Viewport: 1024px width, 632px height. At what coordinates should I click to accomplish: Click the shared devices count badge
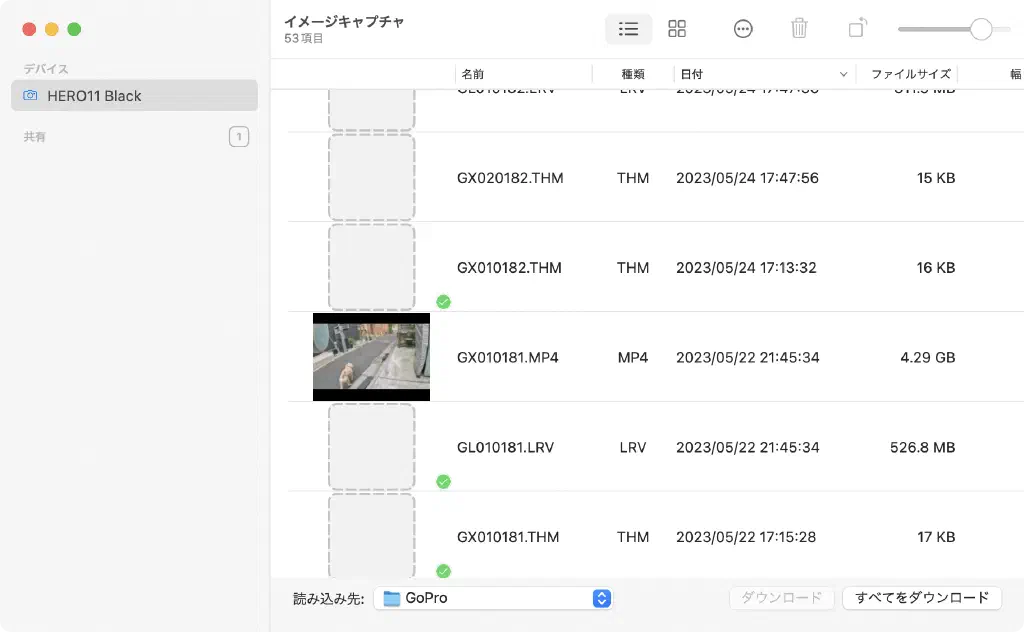coord(239,137)
